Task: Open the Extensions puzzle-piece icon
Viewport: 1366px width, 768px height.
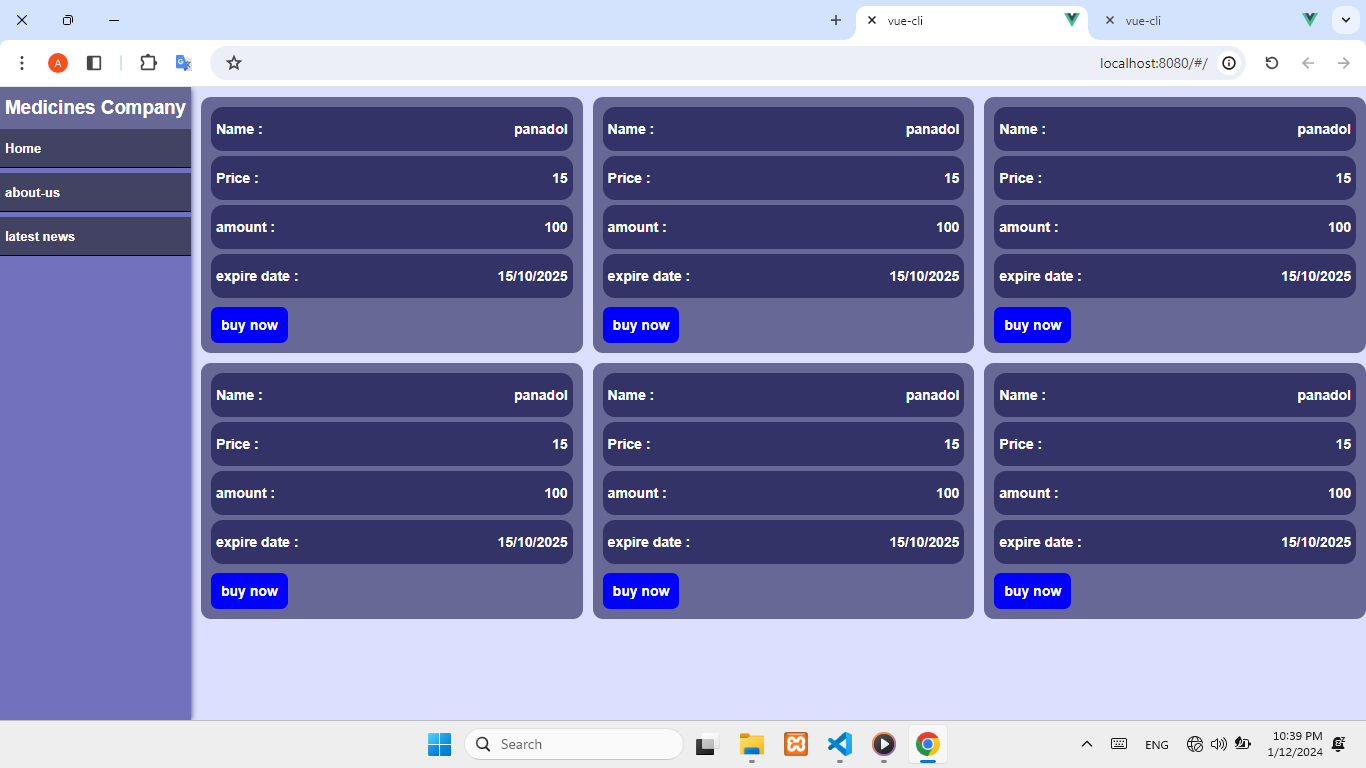Action: (x=148, y=63)
